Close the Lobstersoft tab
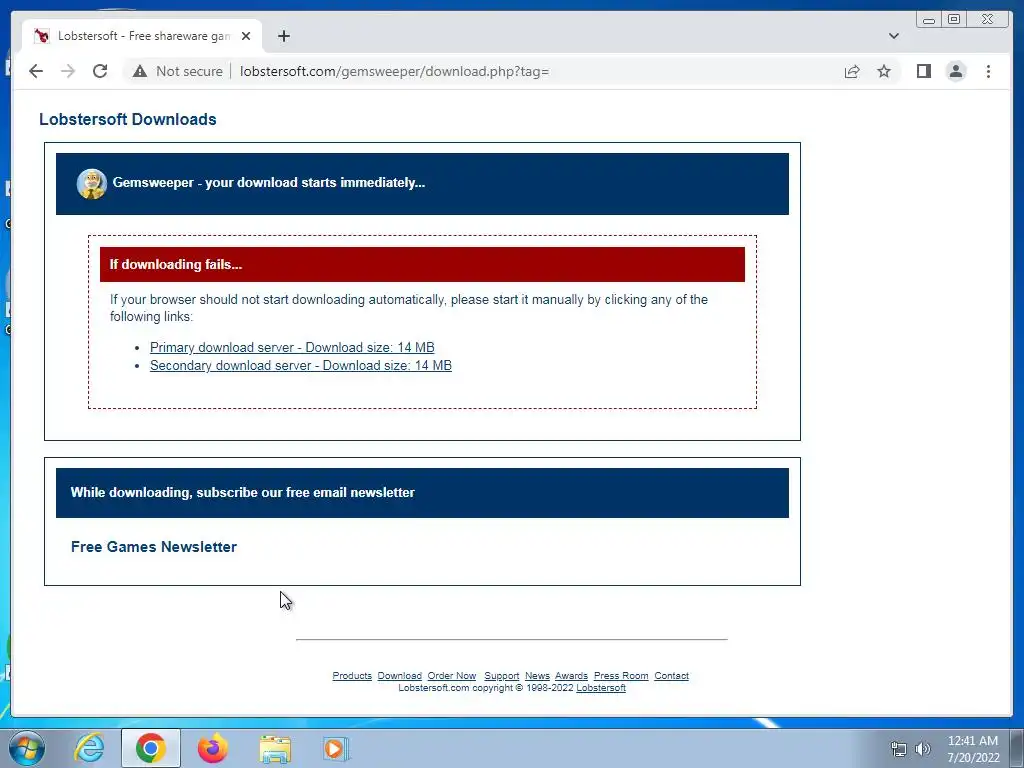This screenshot has width=1024, height=768. click(x=246, y=36)
